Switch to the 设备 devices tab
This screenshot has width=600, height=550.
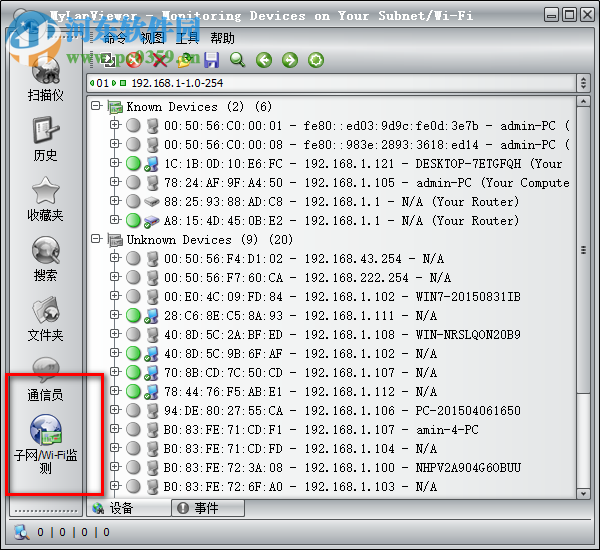click(x=129, y=508)
